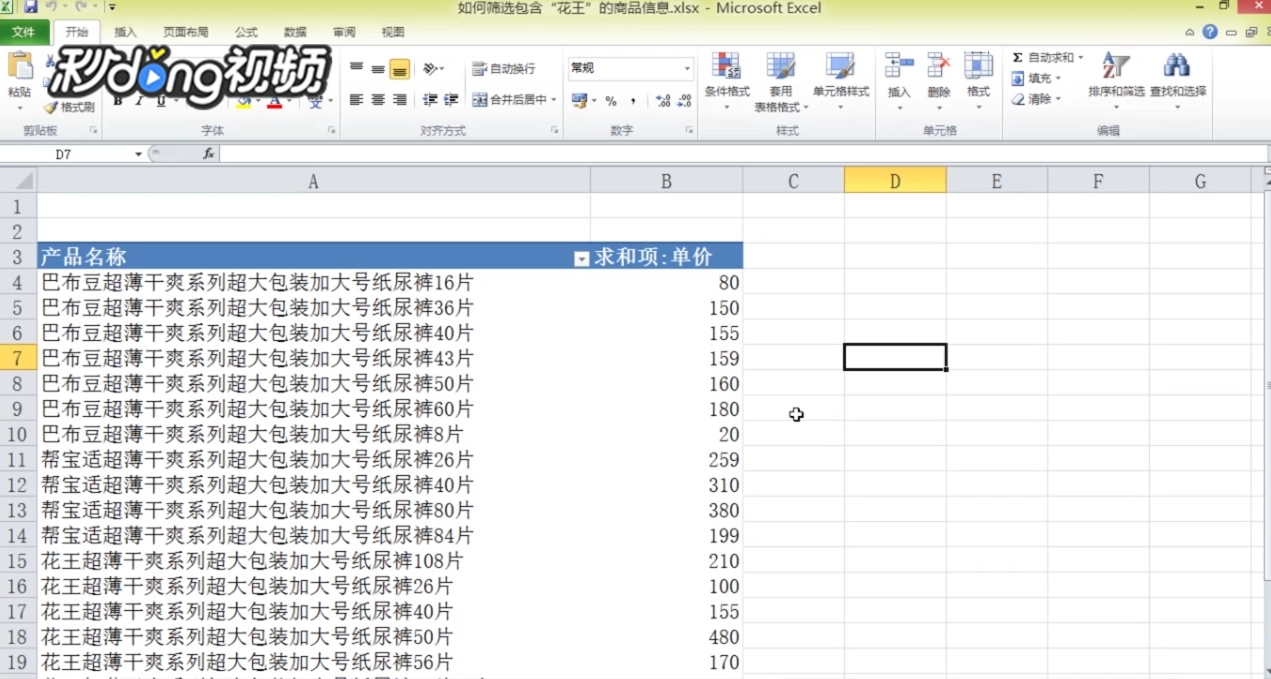Center cell text horizontally
The height and width of the screenshot is (679, 1271).
pyautogui.click(x=378, y=100)
